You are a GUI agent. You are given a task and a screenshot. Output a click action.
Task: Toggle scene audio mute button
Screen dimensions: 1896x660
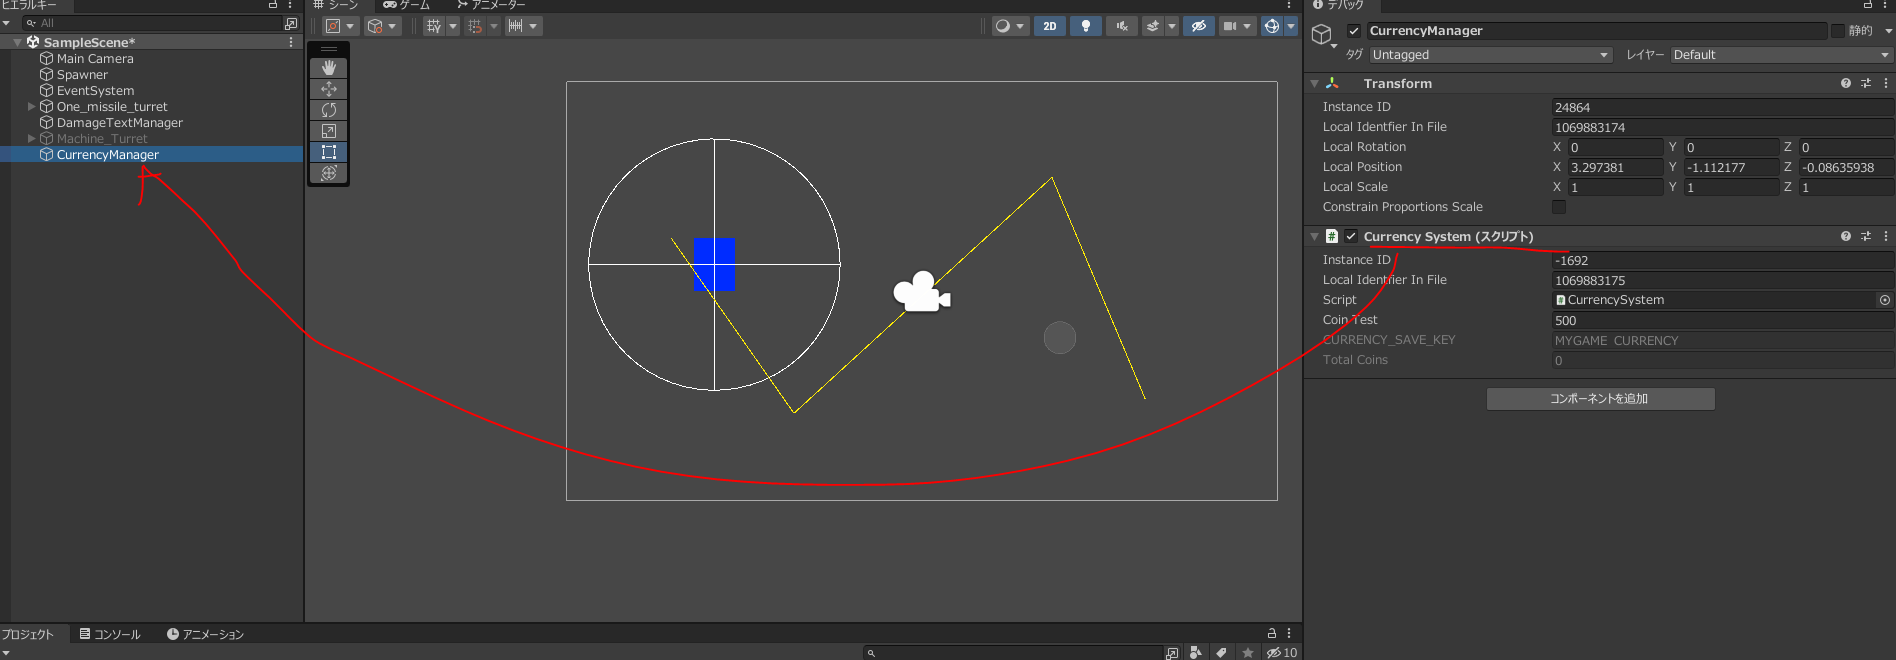[x=1122, y=26]
